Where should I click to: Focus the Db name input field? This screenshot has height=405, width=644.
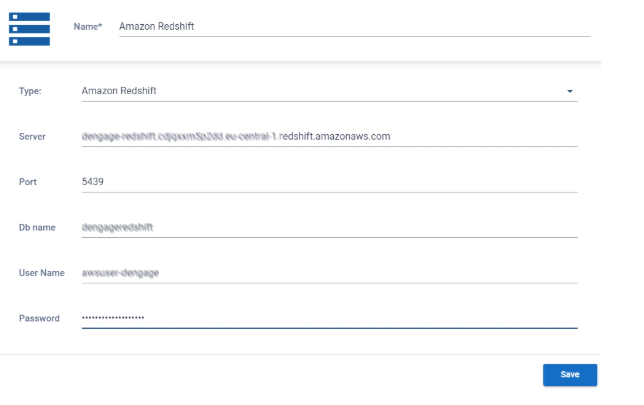click(x=329, y=228)
